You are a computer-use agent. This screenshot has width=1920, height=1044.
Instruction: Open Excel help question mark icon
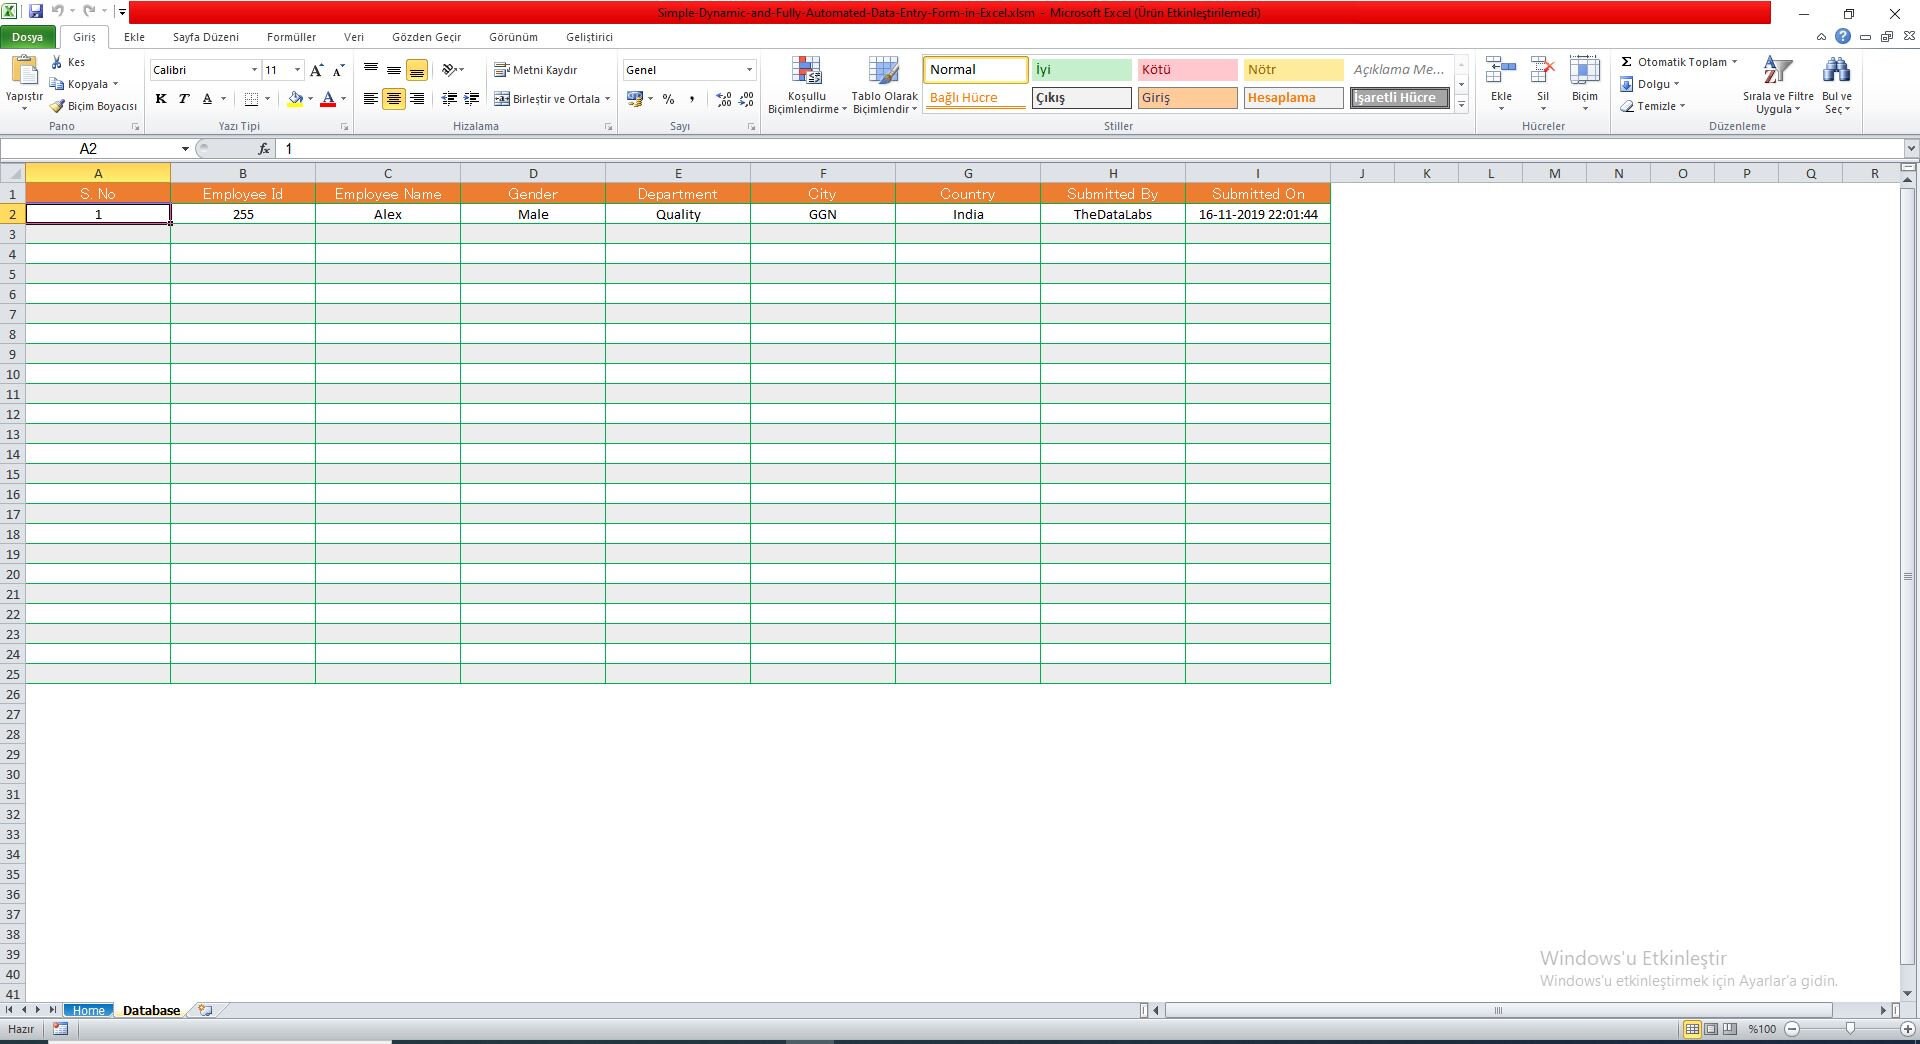pos(1843,36)
